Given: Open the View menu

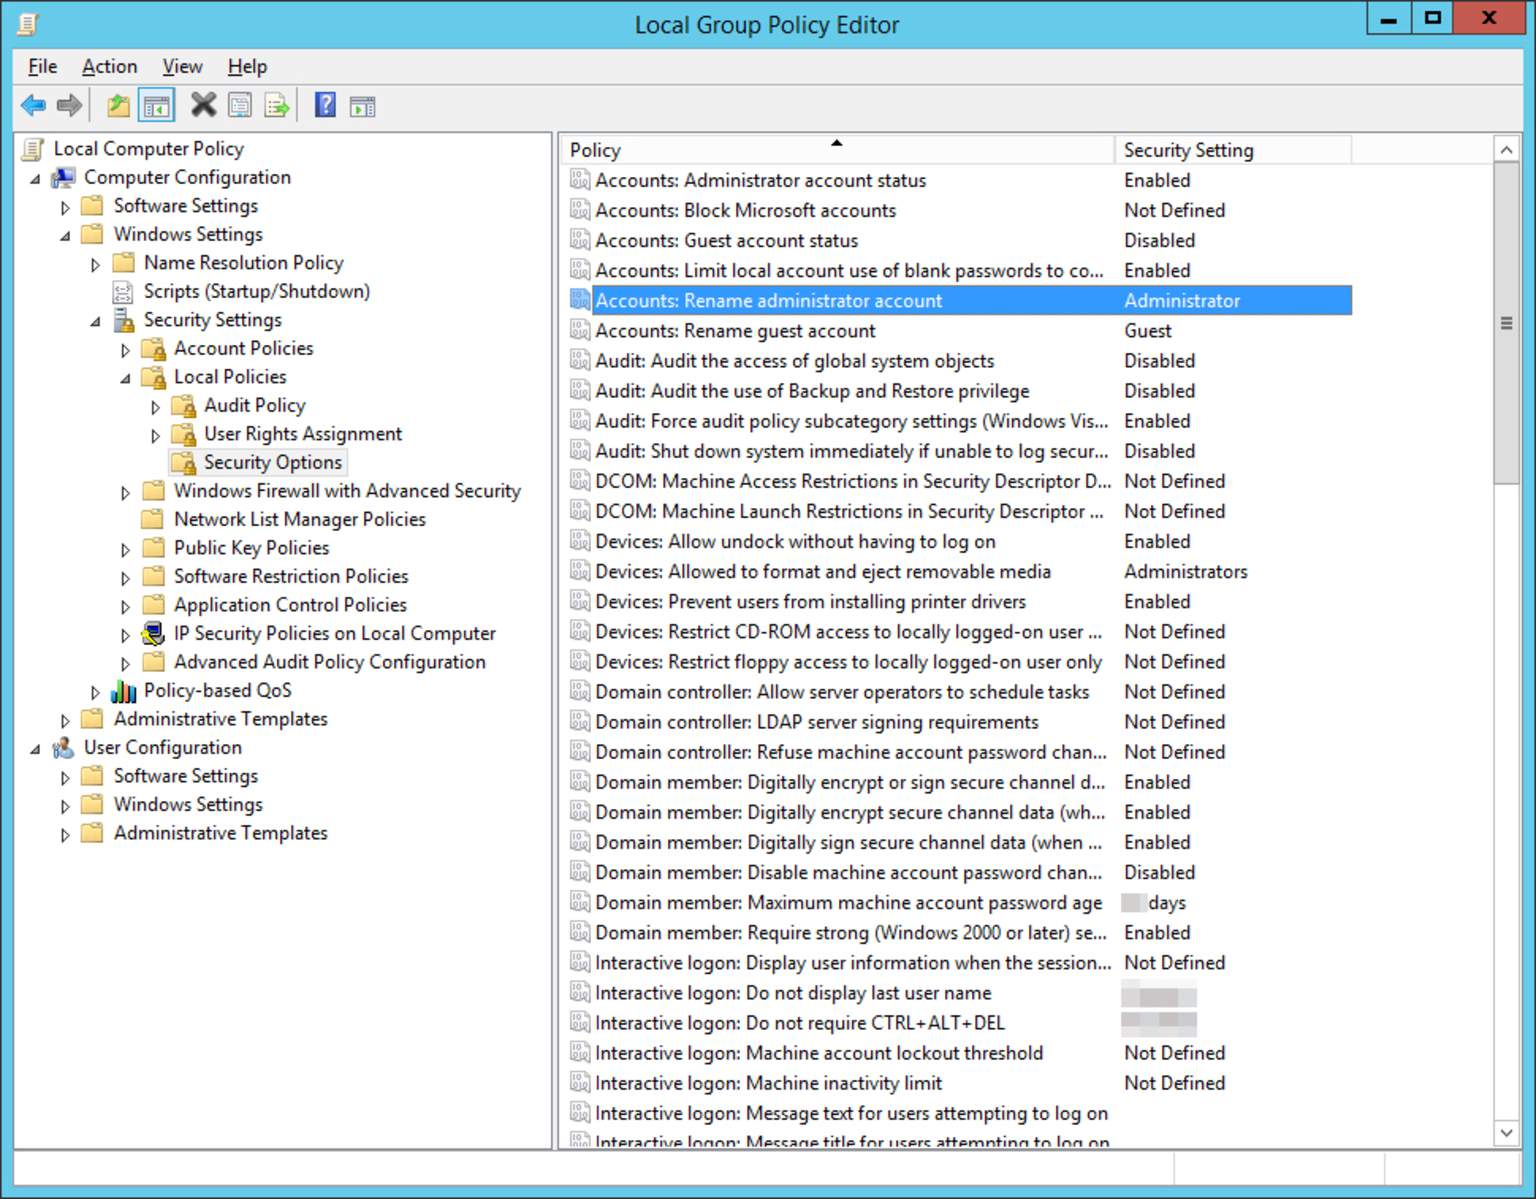Looking at the screenshot, I should coord(181,66).
